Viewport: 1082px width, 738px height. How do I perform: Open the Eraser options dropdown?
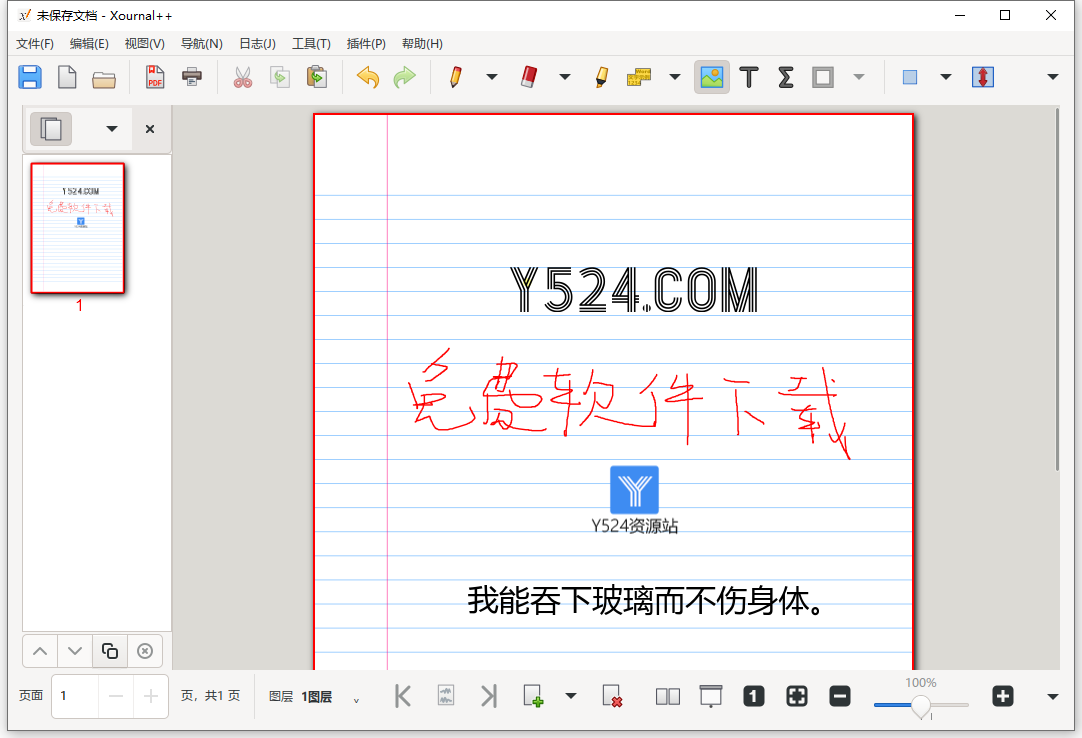click(565, 77)
